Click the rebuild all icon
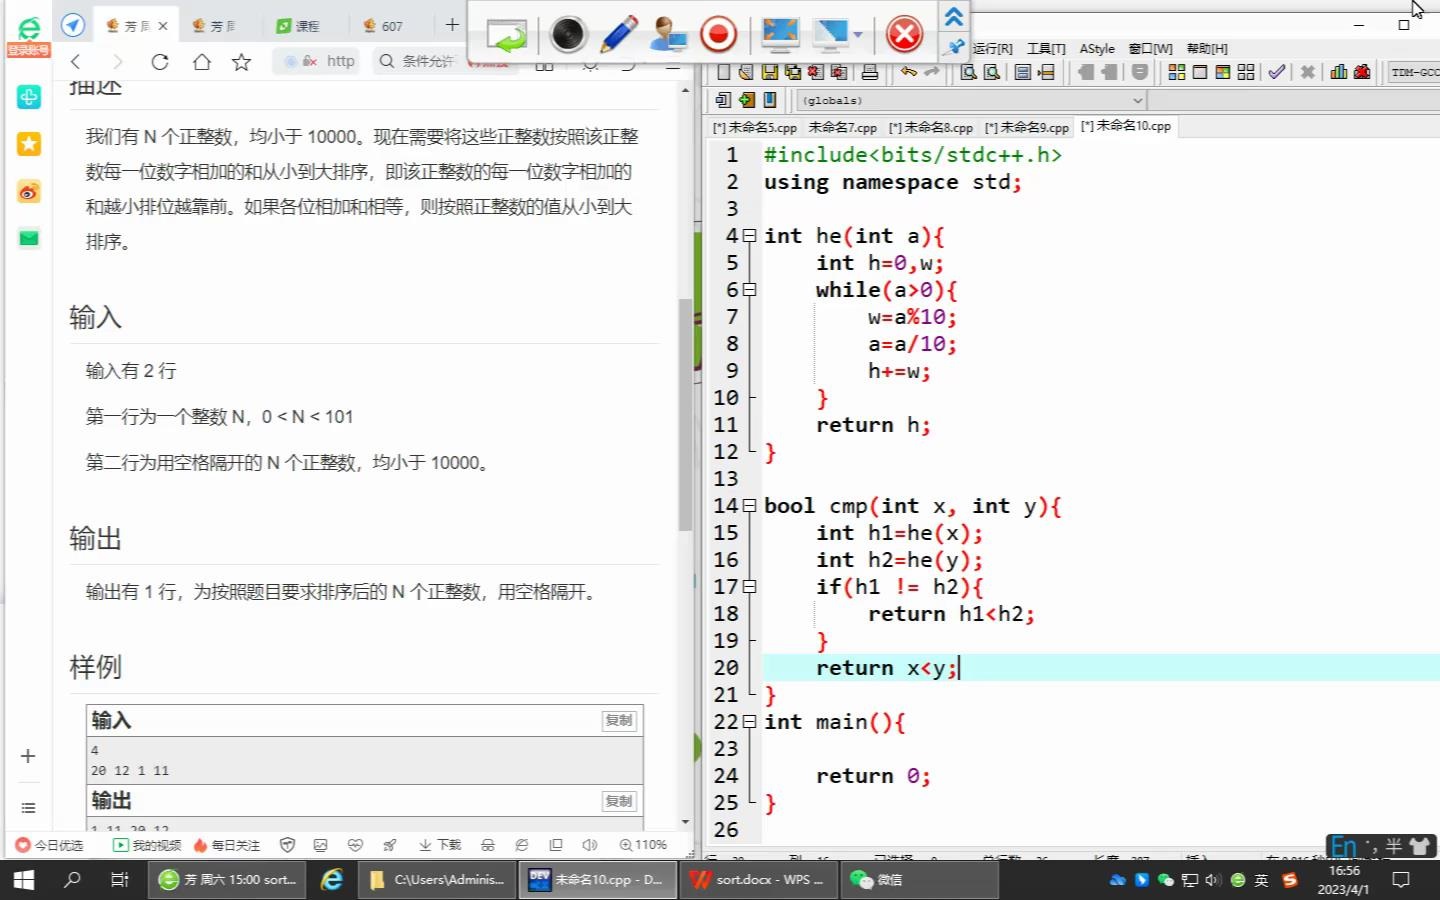 point(1245,72)
